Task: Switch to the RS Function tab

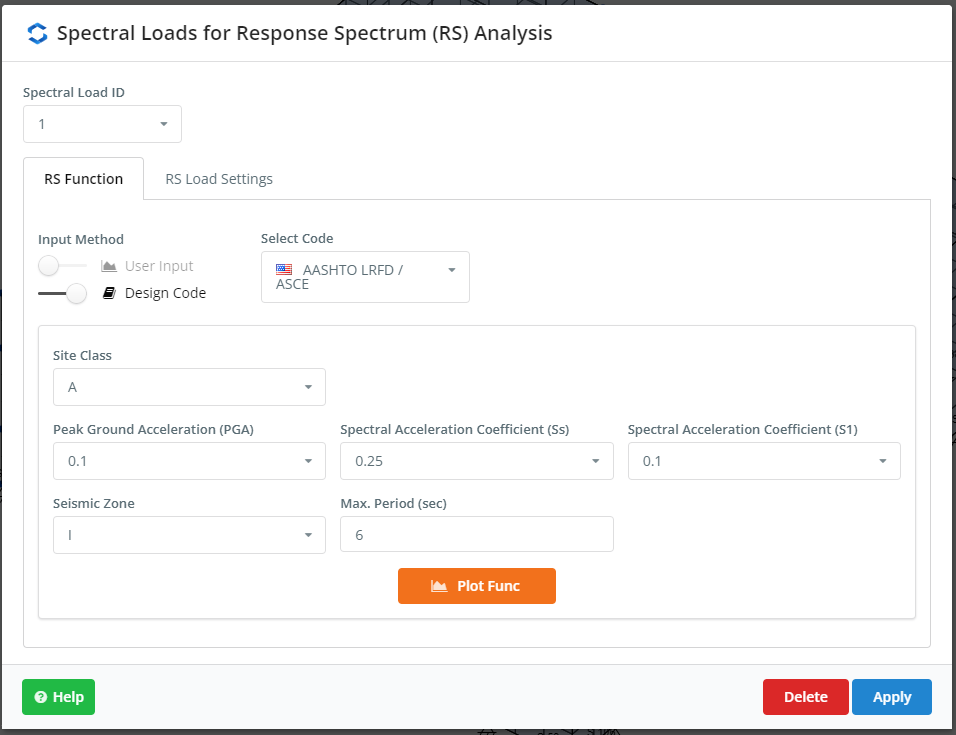Action: point(84,179)
